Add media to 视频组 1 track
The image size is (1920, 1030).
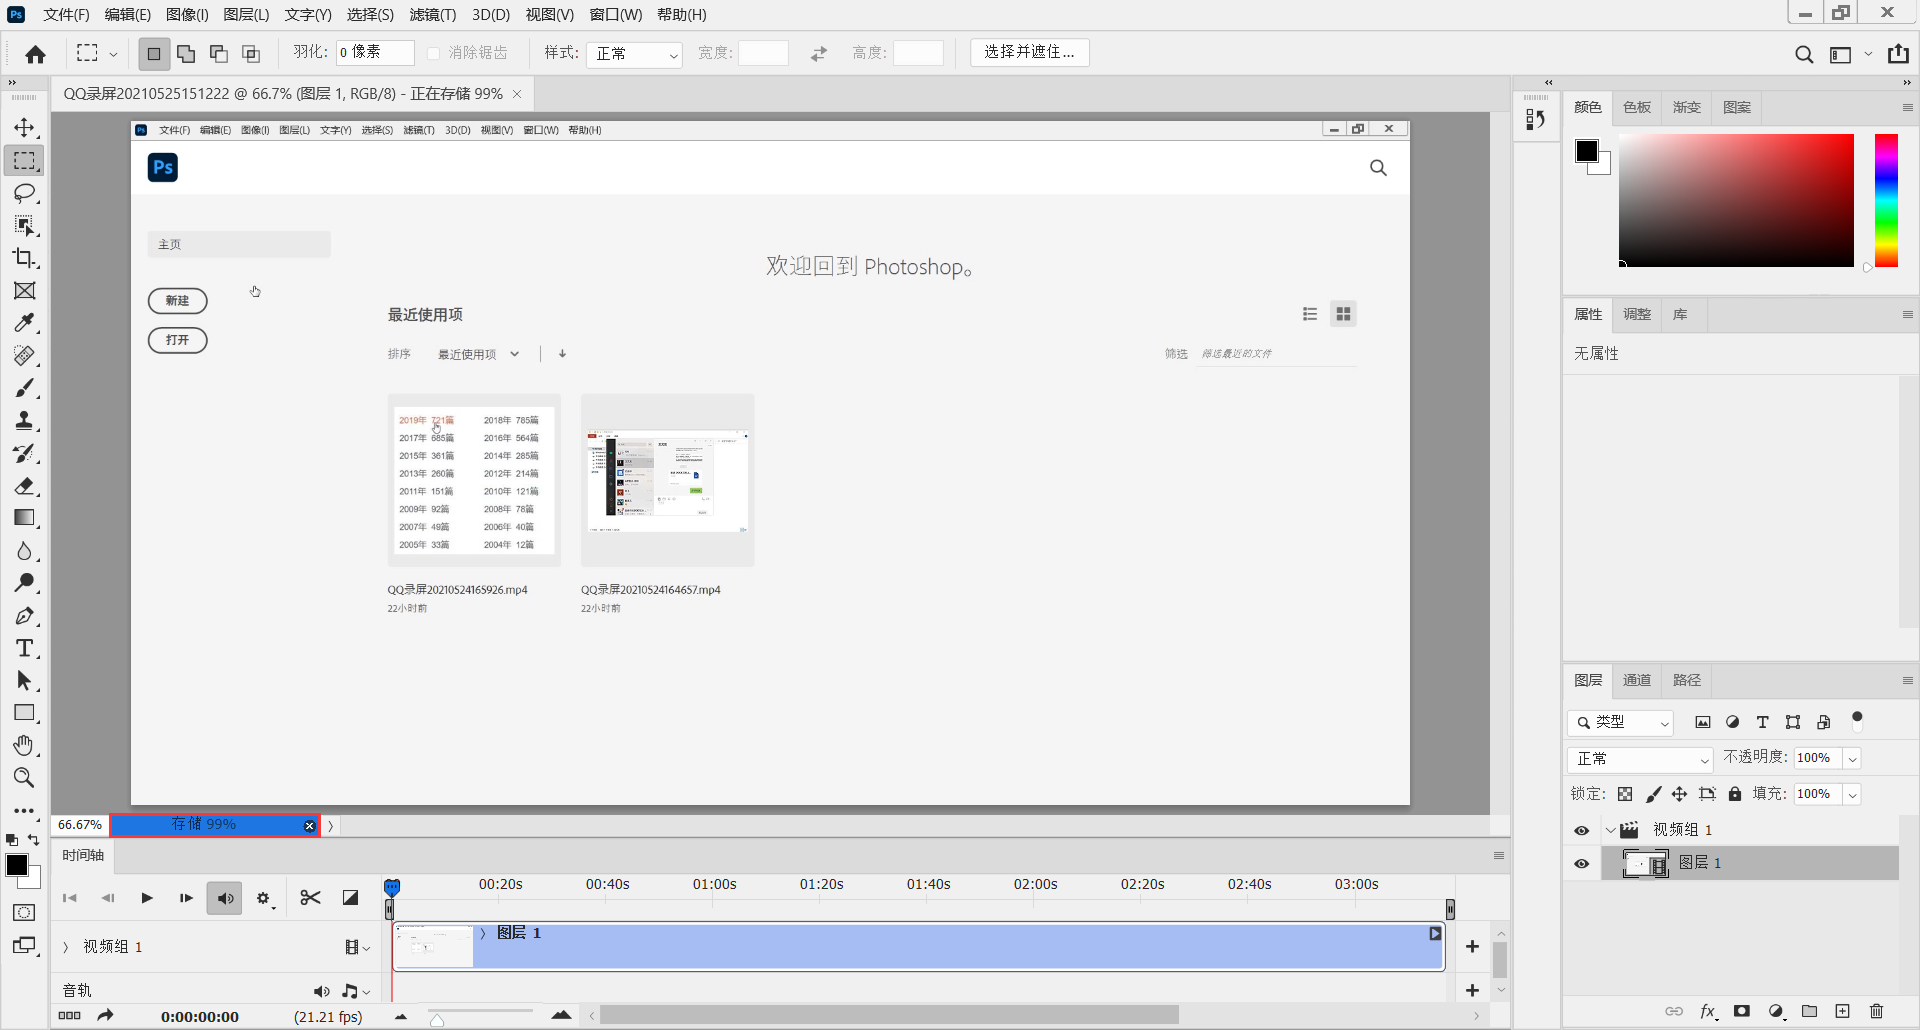[x=1472, y=946]
